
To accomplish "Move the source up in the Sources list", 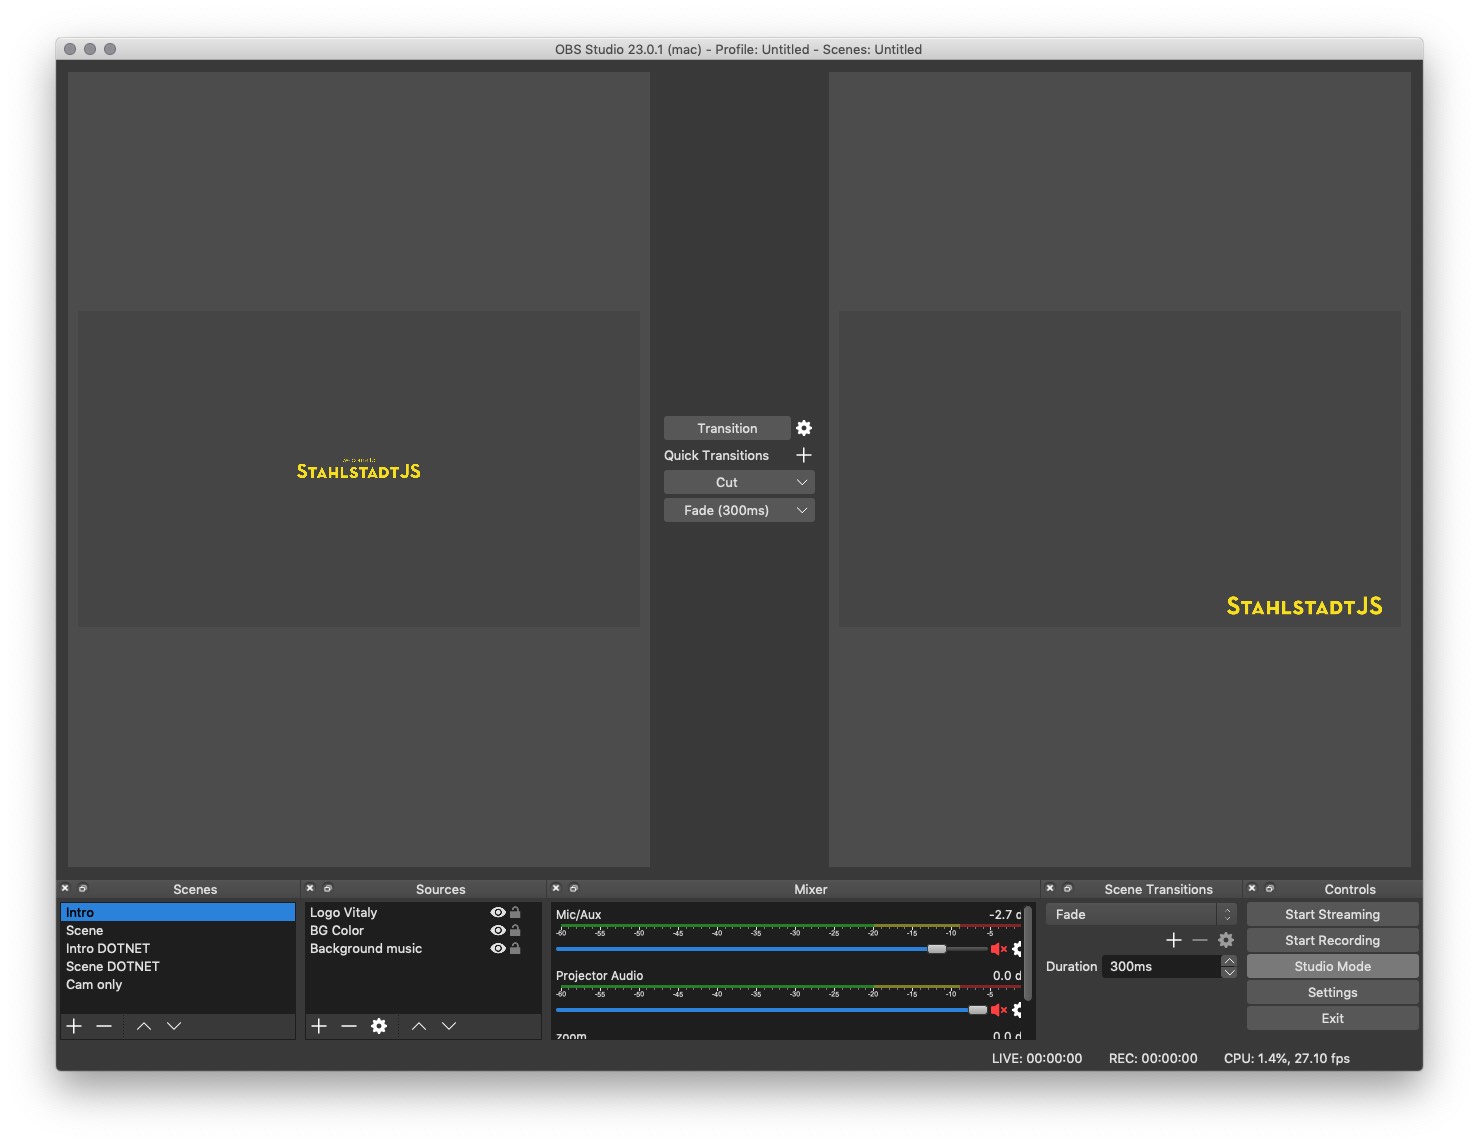I will click(x=419, y=1026).
